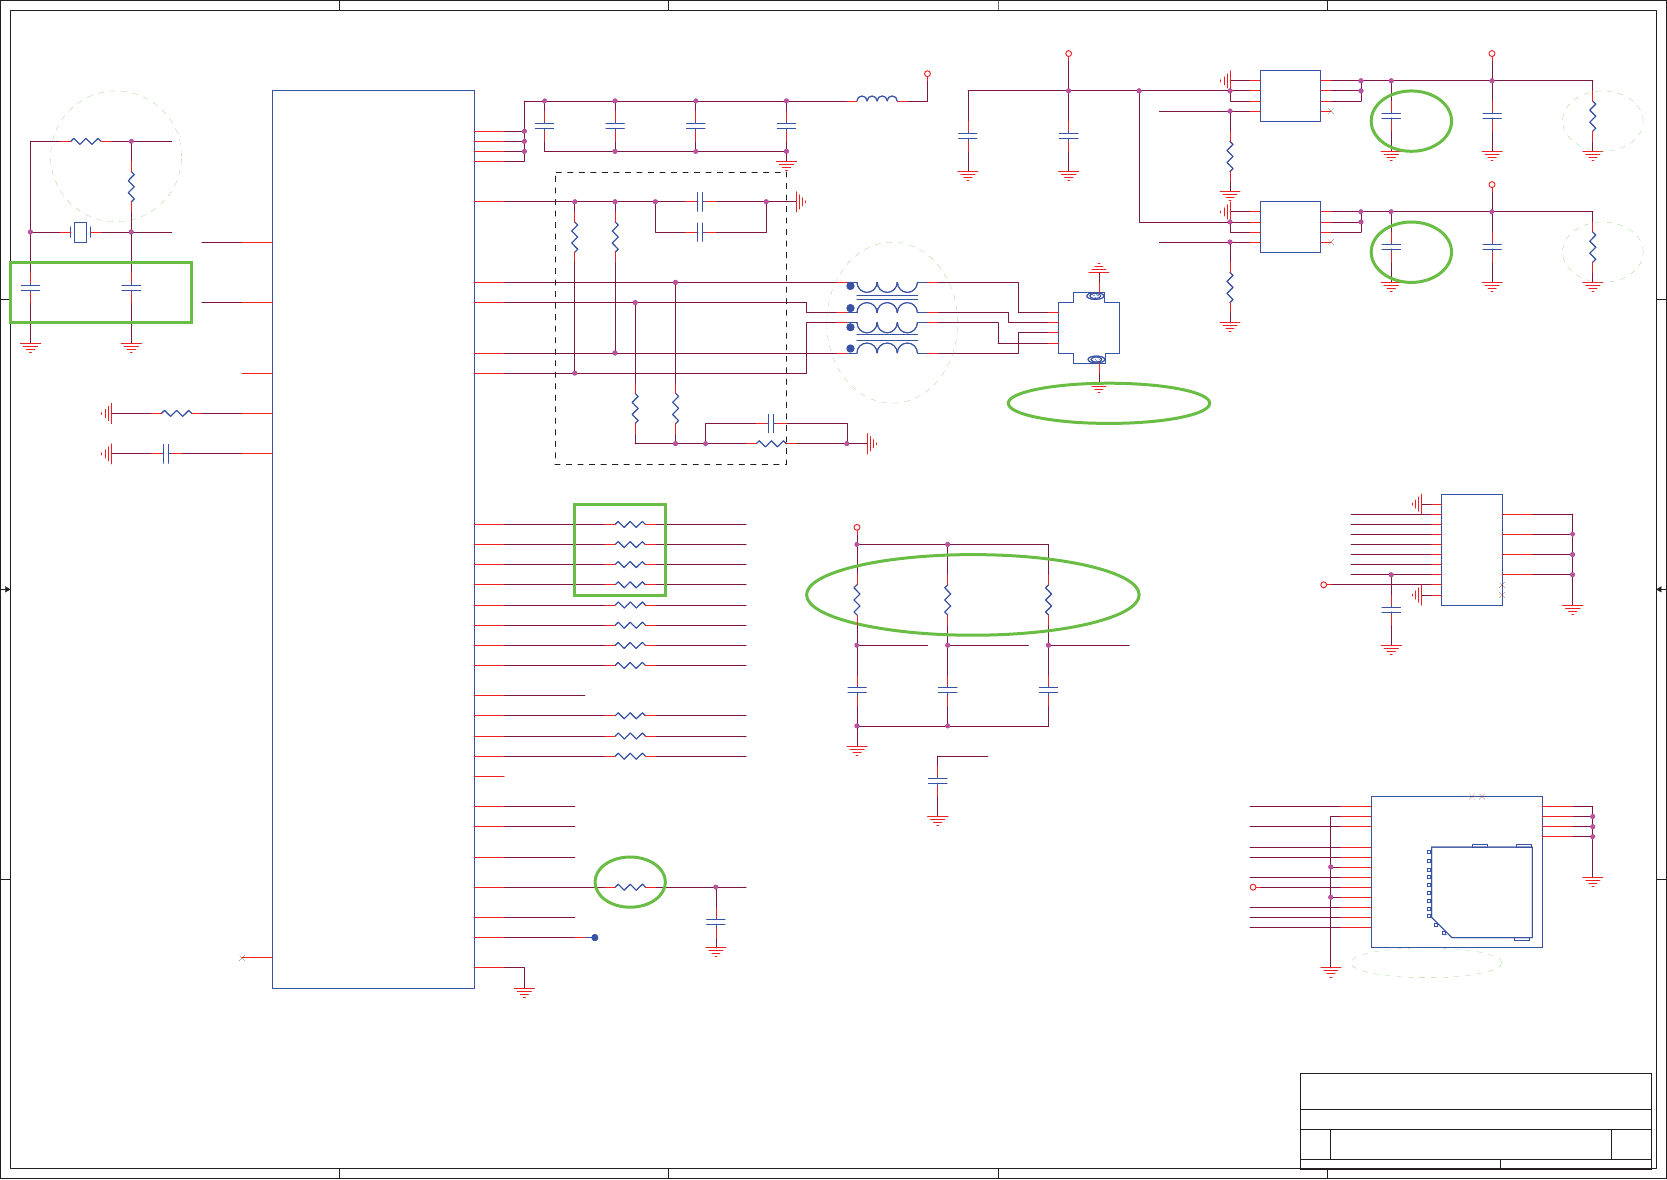Click the horizontal resistor above the crystal

tap(86, 141)
